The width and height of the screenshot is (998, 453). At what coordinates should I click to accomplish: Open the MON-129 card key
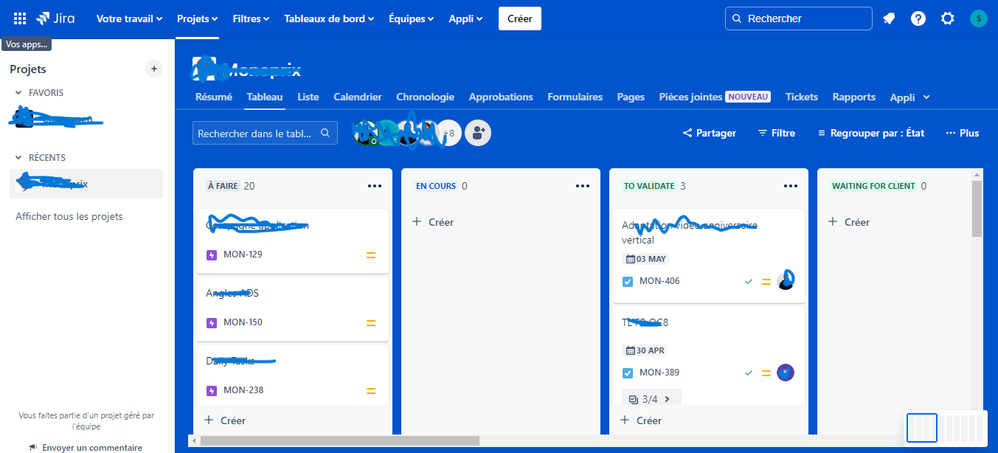(x=242, y=254)
